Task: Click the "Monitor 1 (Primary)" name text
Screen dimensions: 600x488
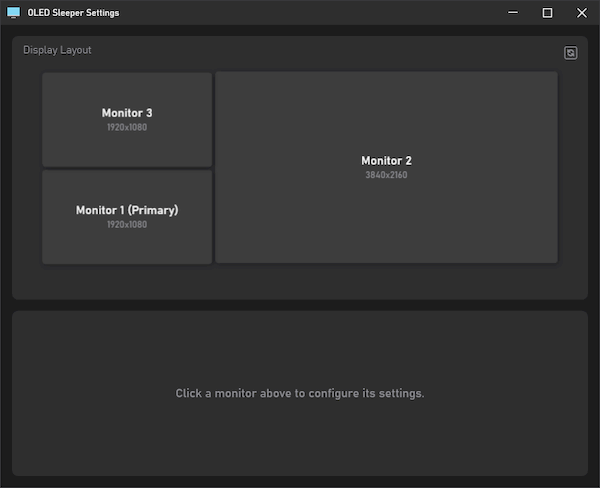Action: click(x=127, y=211)
